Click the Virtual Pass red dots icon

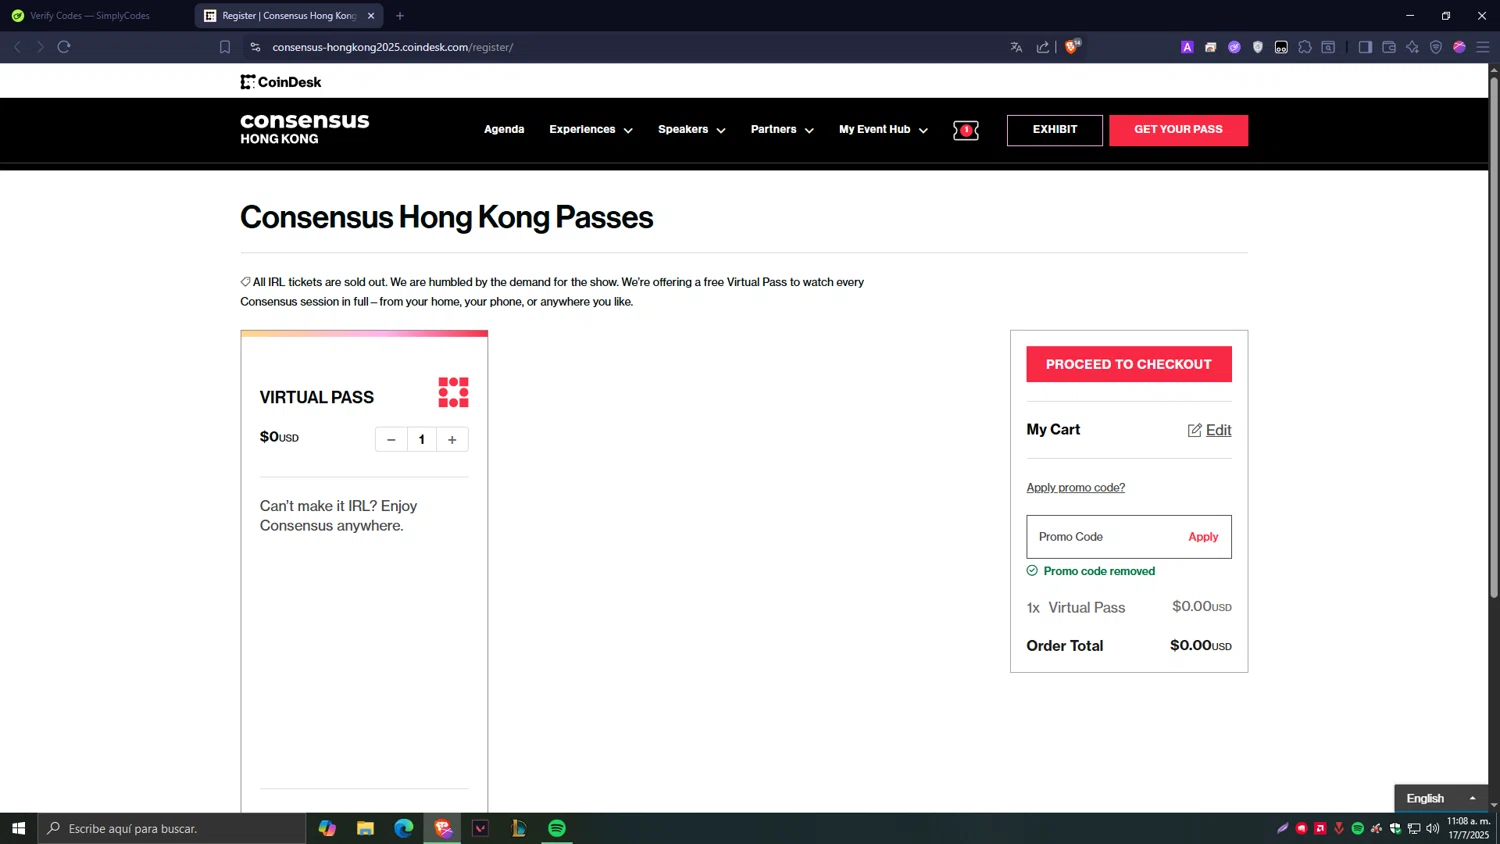pos(453,392)
